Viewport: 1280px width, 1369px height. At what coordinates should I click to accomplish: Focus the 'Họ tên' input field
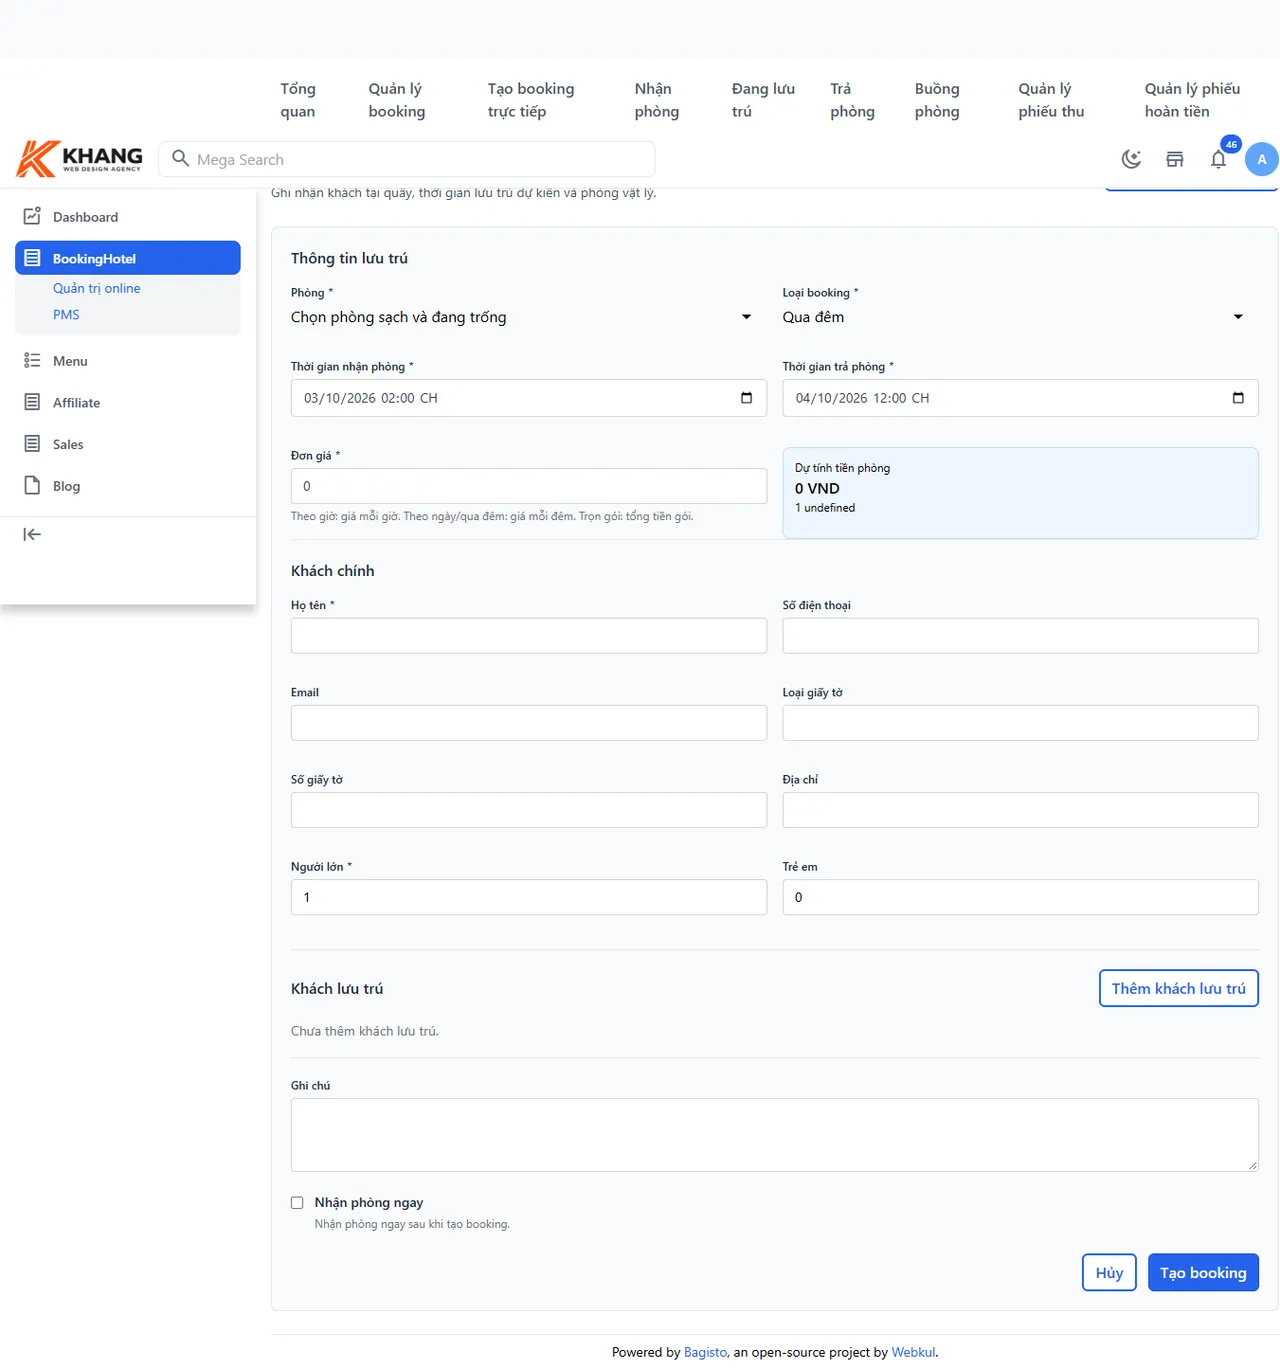point(529,636)
